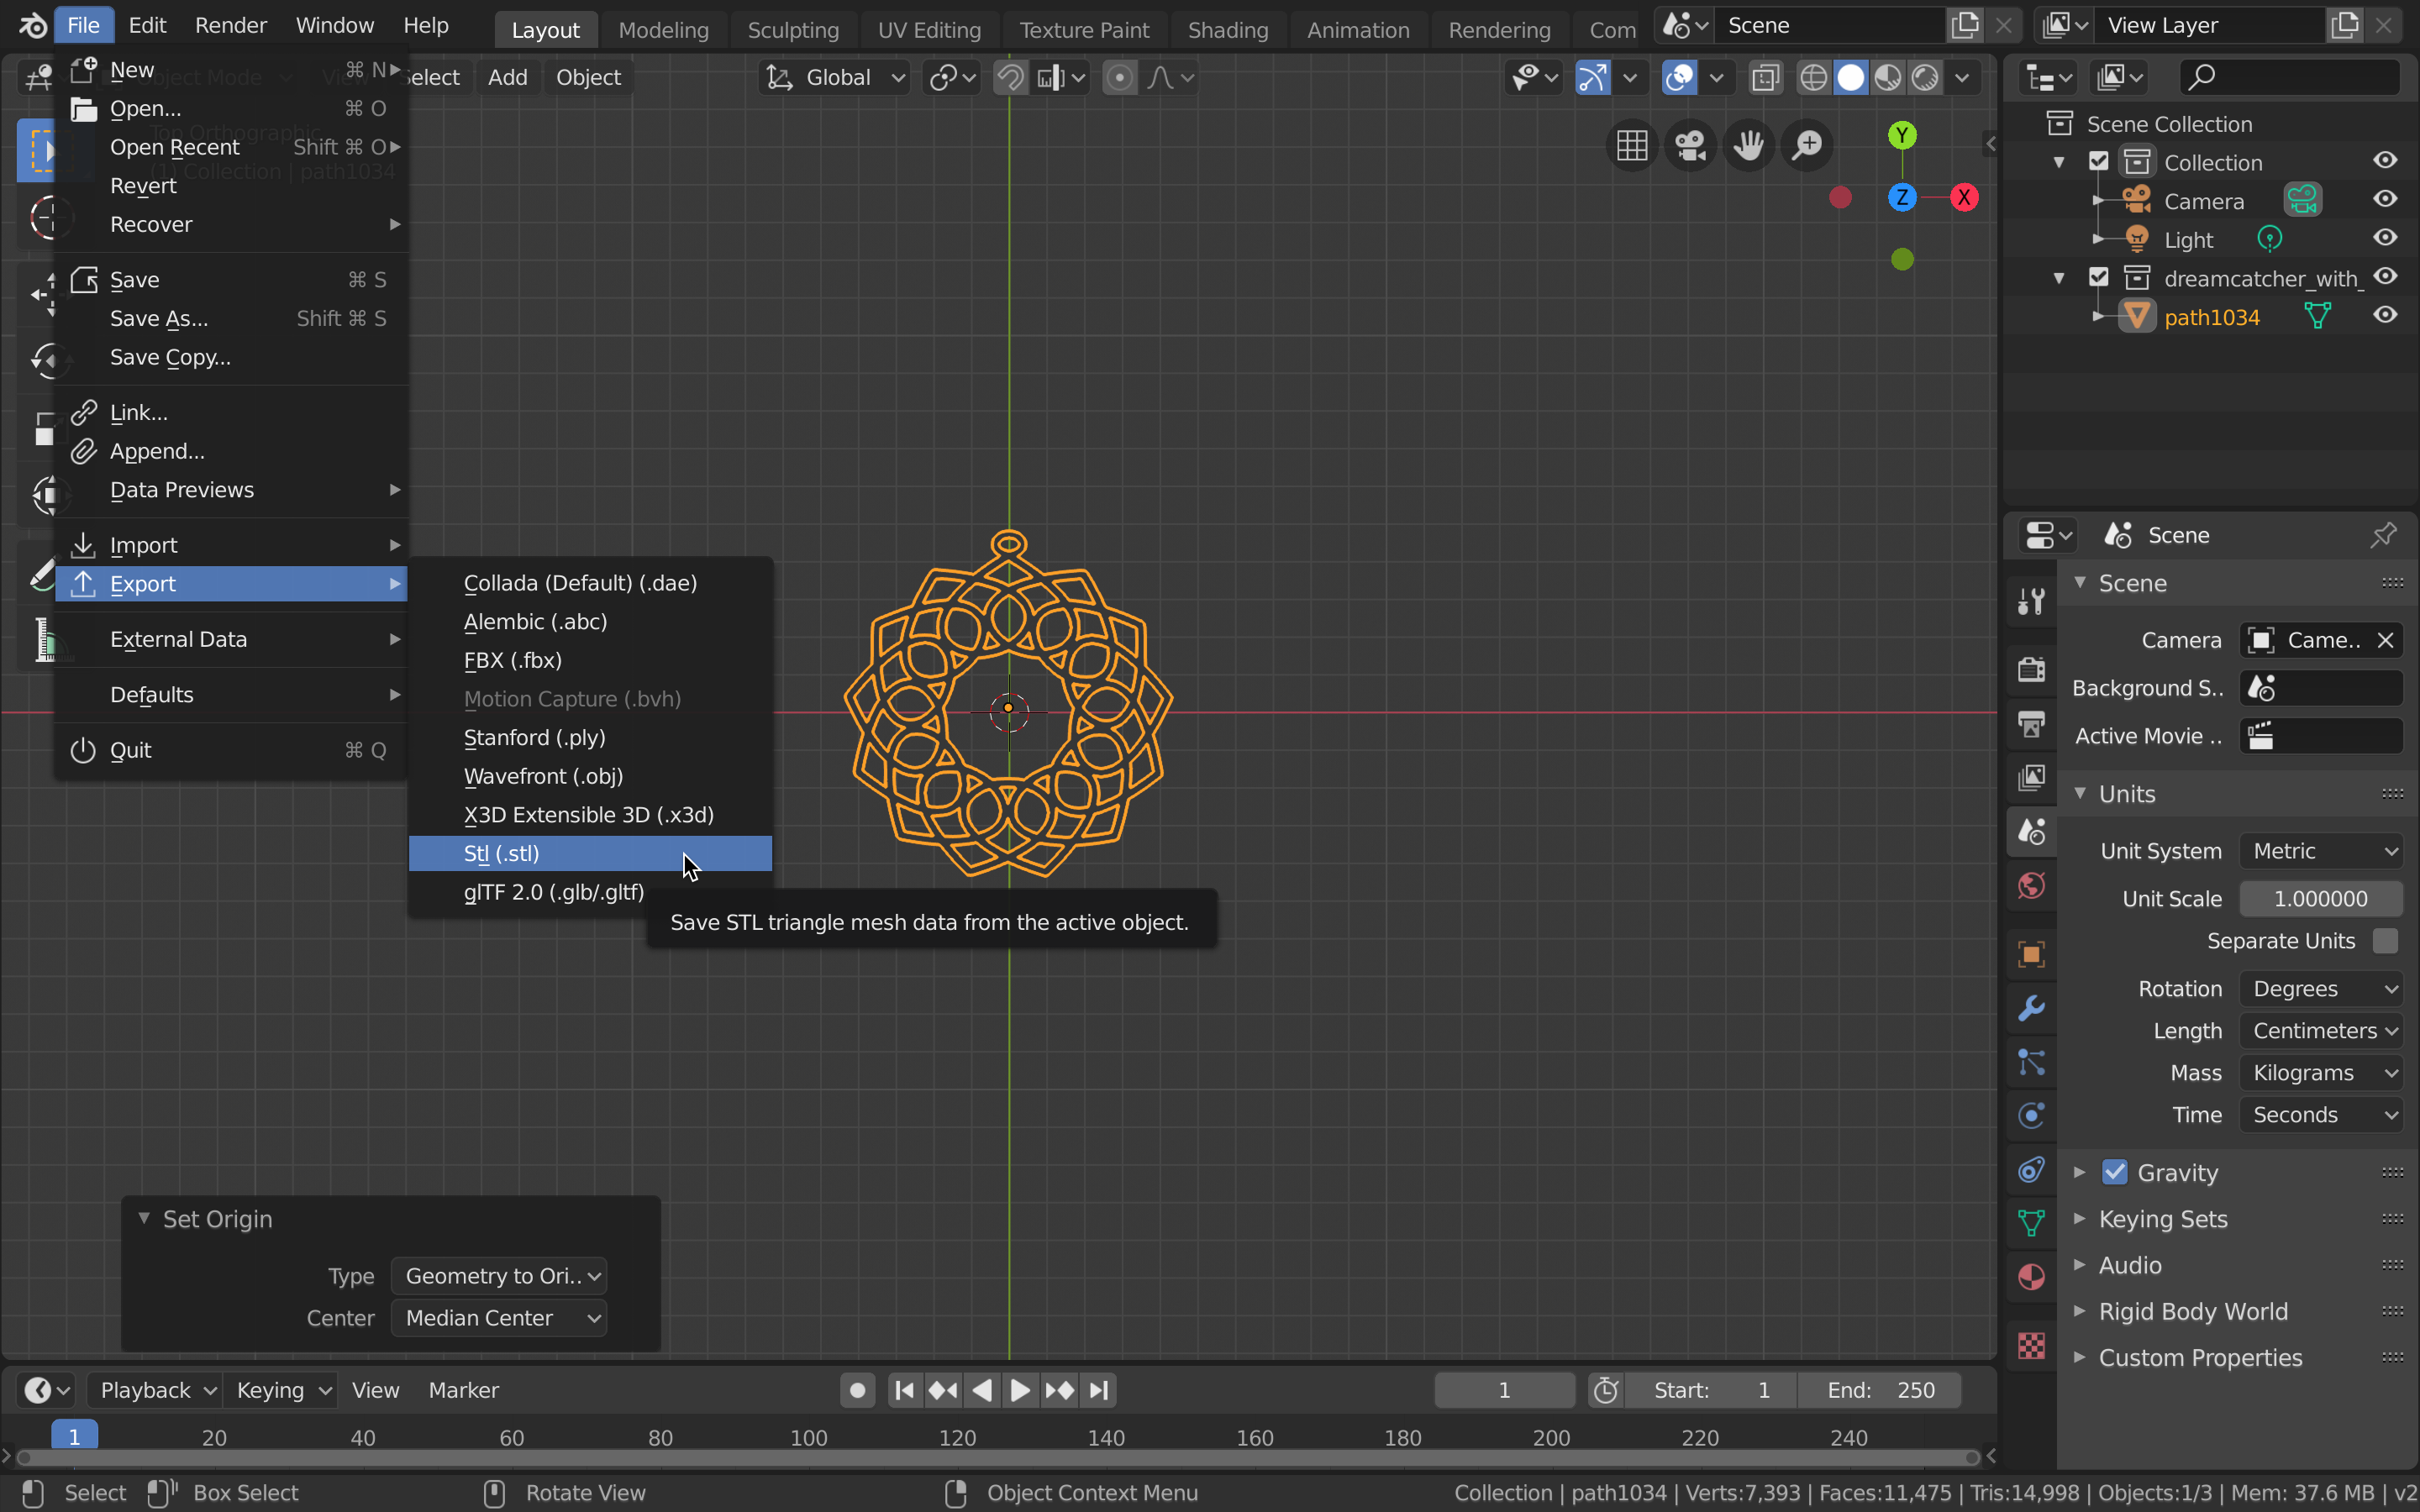This screenshot has height=1512, width=2420.
Task: Open the Output properties printer icon
Action: pyautogui.click(x=2031, y=723)
